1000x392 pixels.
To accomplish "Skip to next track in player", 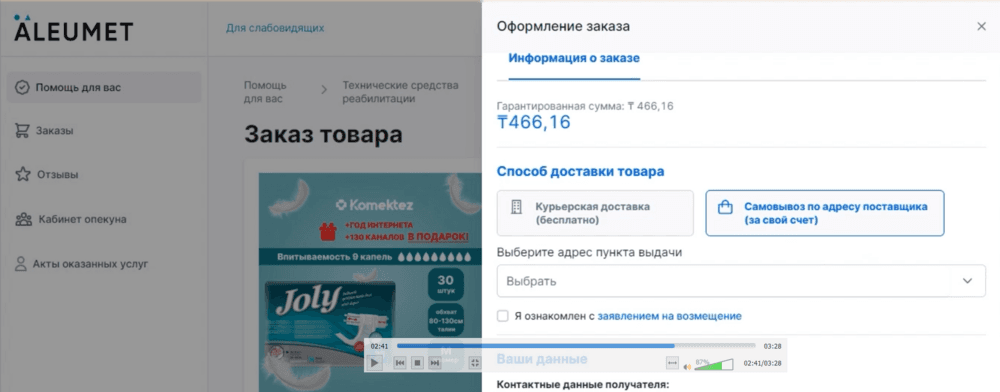I will 434,363.
